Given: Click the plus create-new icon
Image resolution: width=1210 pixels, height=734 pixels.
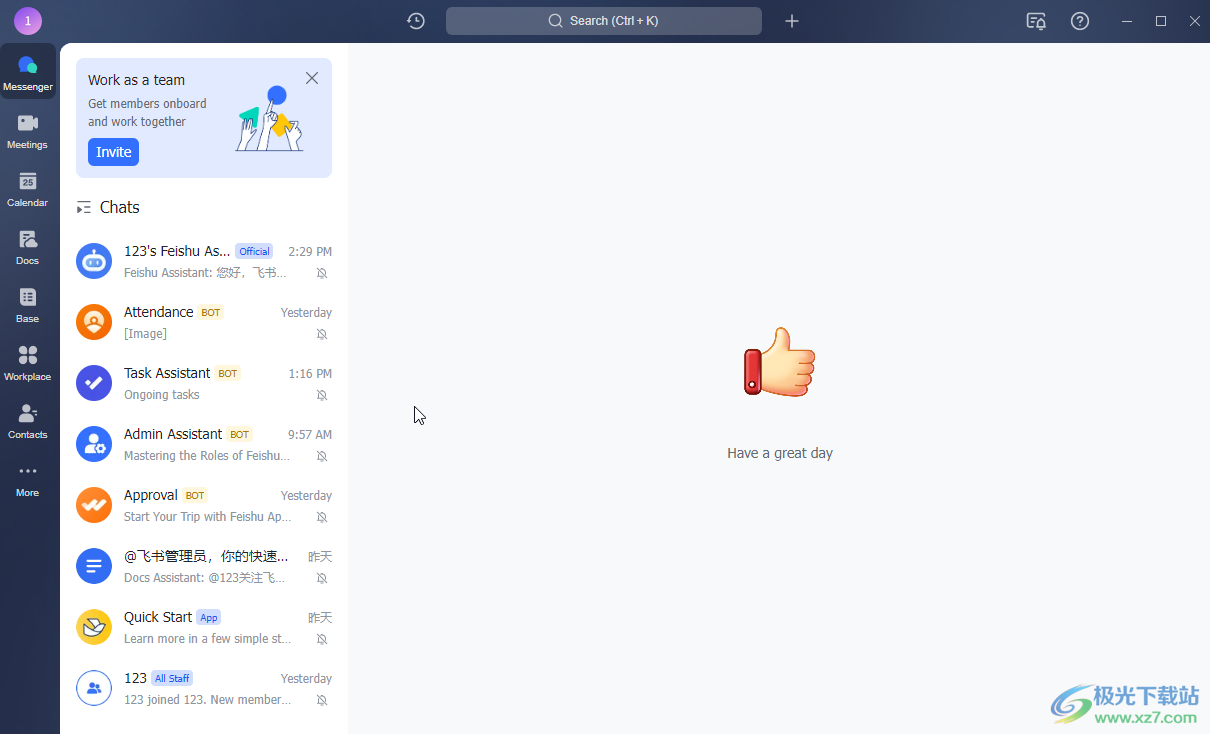Looking at the screenshot, I should pyautogui.click(x=792, y=21).
